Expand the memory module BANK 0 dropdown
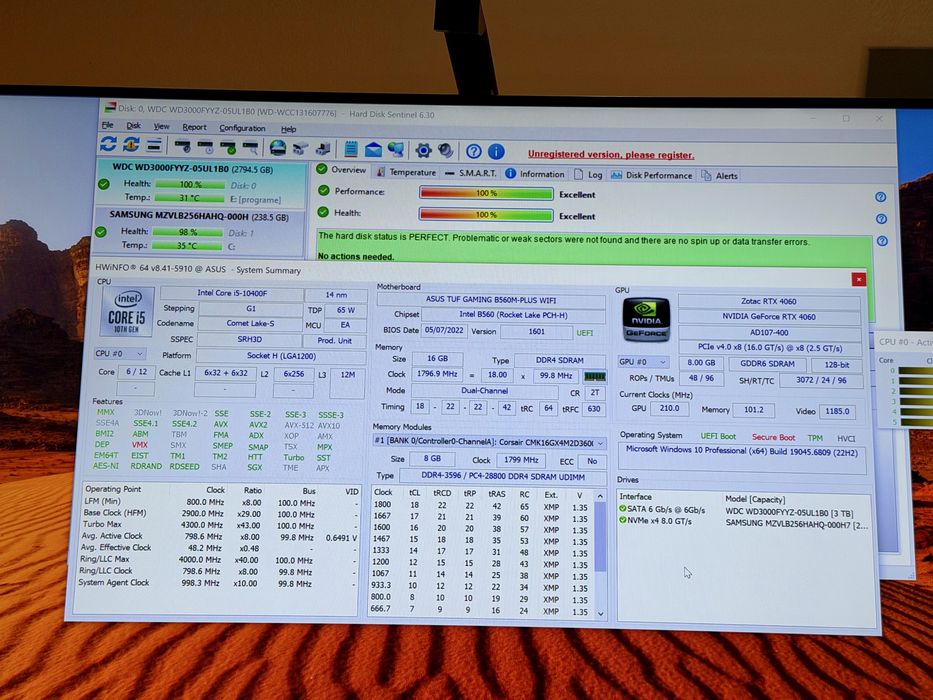This screenshot has width=933, height=700. point(489,443)
